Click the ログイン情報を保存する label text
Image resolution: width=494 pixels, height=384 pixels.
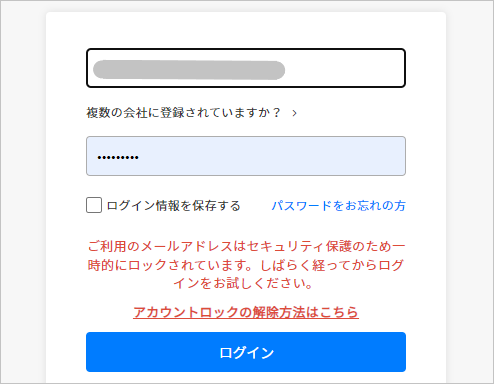(x=173, y=206)
